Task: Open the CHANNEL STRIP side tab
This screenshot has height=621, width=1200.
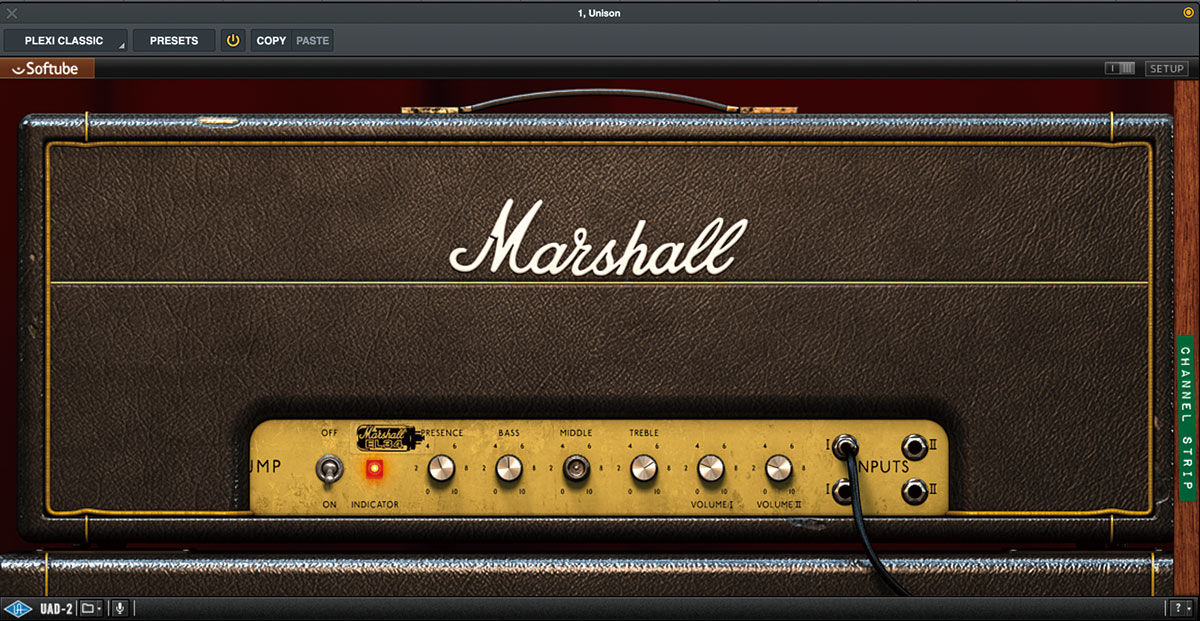Action: pos(1186,417)
